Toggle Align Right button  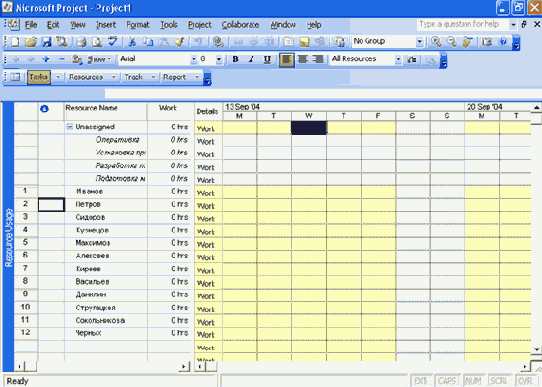[x=318, y=59]
